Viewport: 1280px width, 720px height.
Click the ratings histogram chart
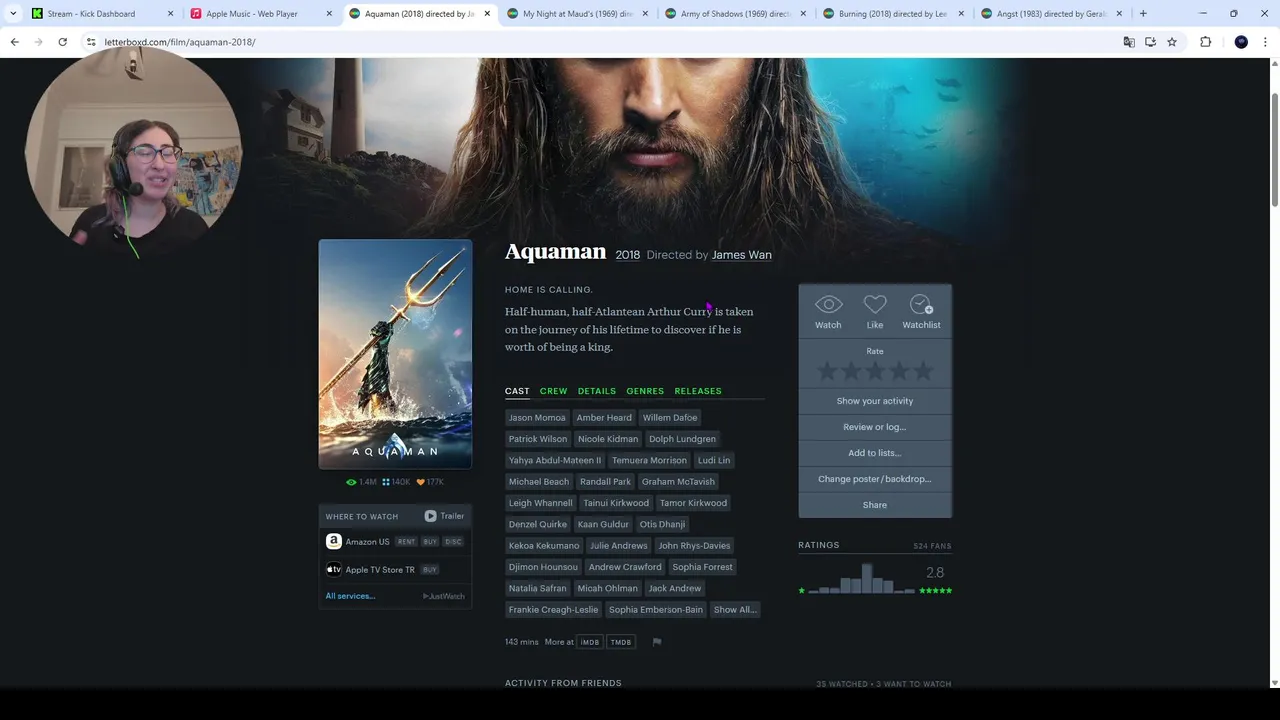click(x=862, y=579)
